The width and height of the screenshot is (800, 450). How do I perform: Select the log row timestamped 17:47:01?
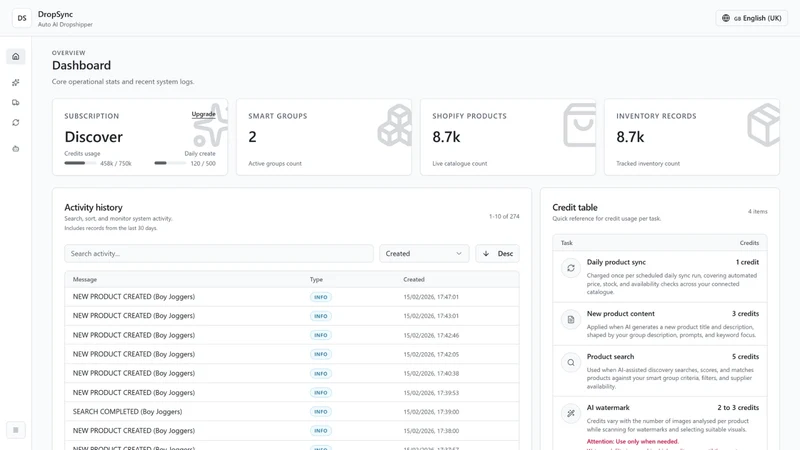tap(292, 297)
